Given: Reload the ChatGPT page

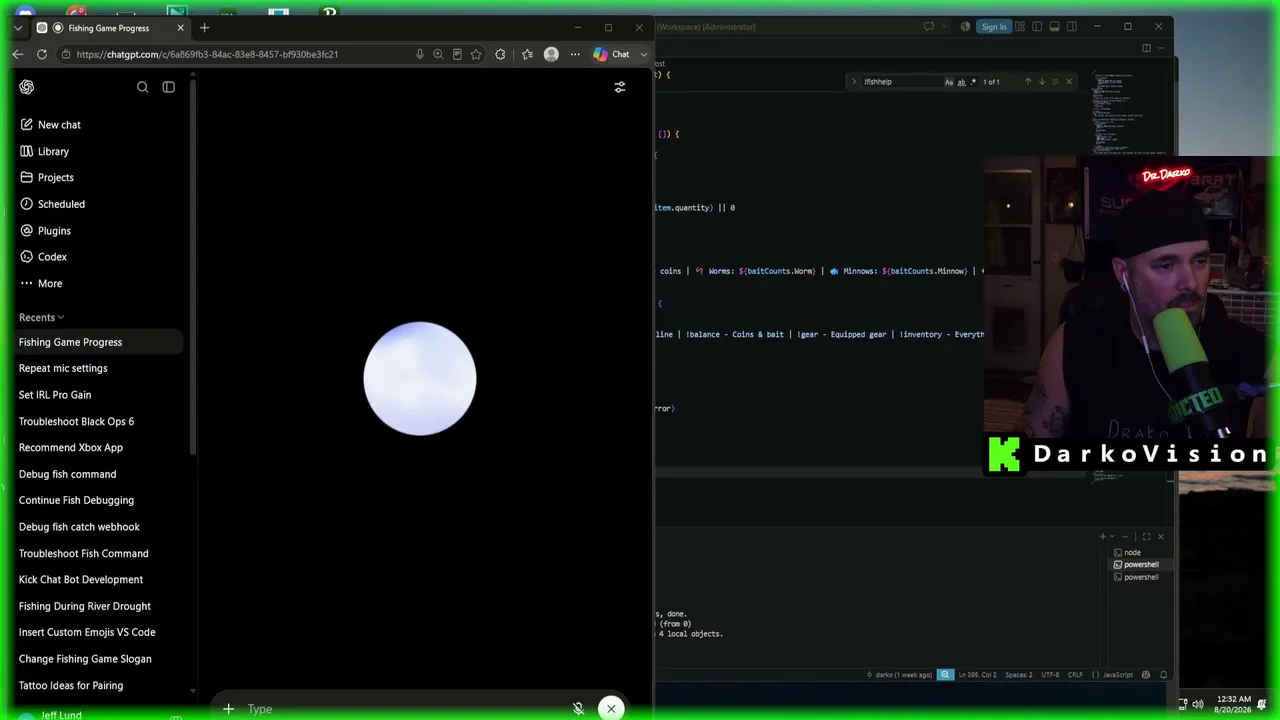Looking at the screenshot, I should pyautogui.click(x=42, y=54).
